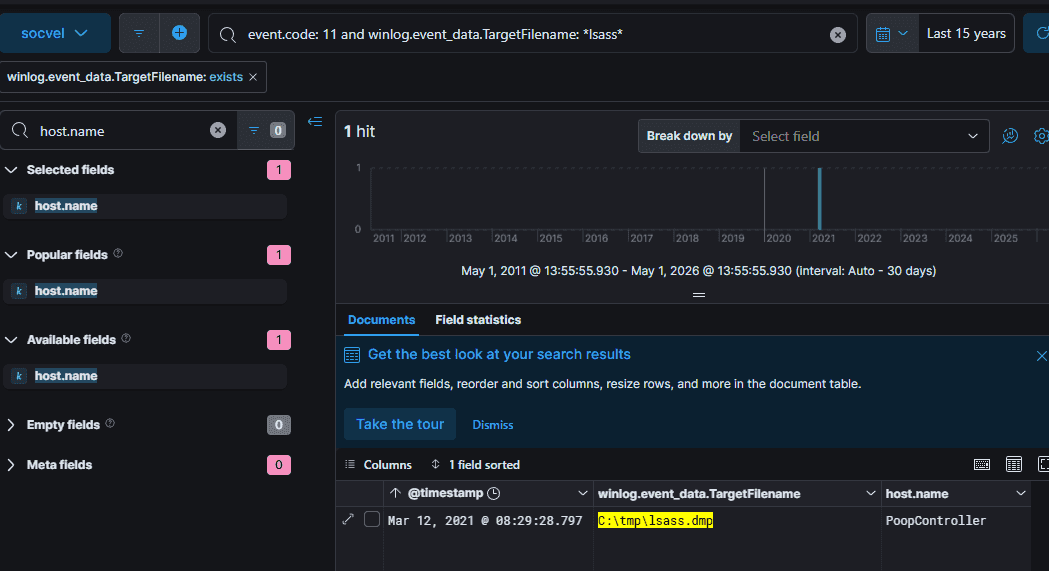
Task: Switch to the Field statistics tab
Action: (478, 320)
